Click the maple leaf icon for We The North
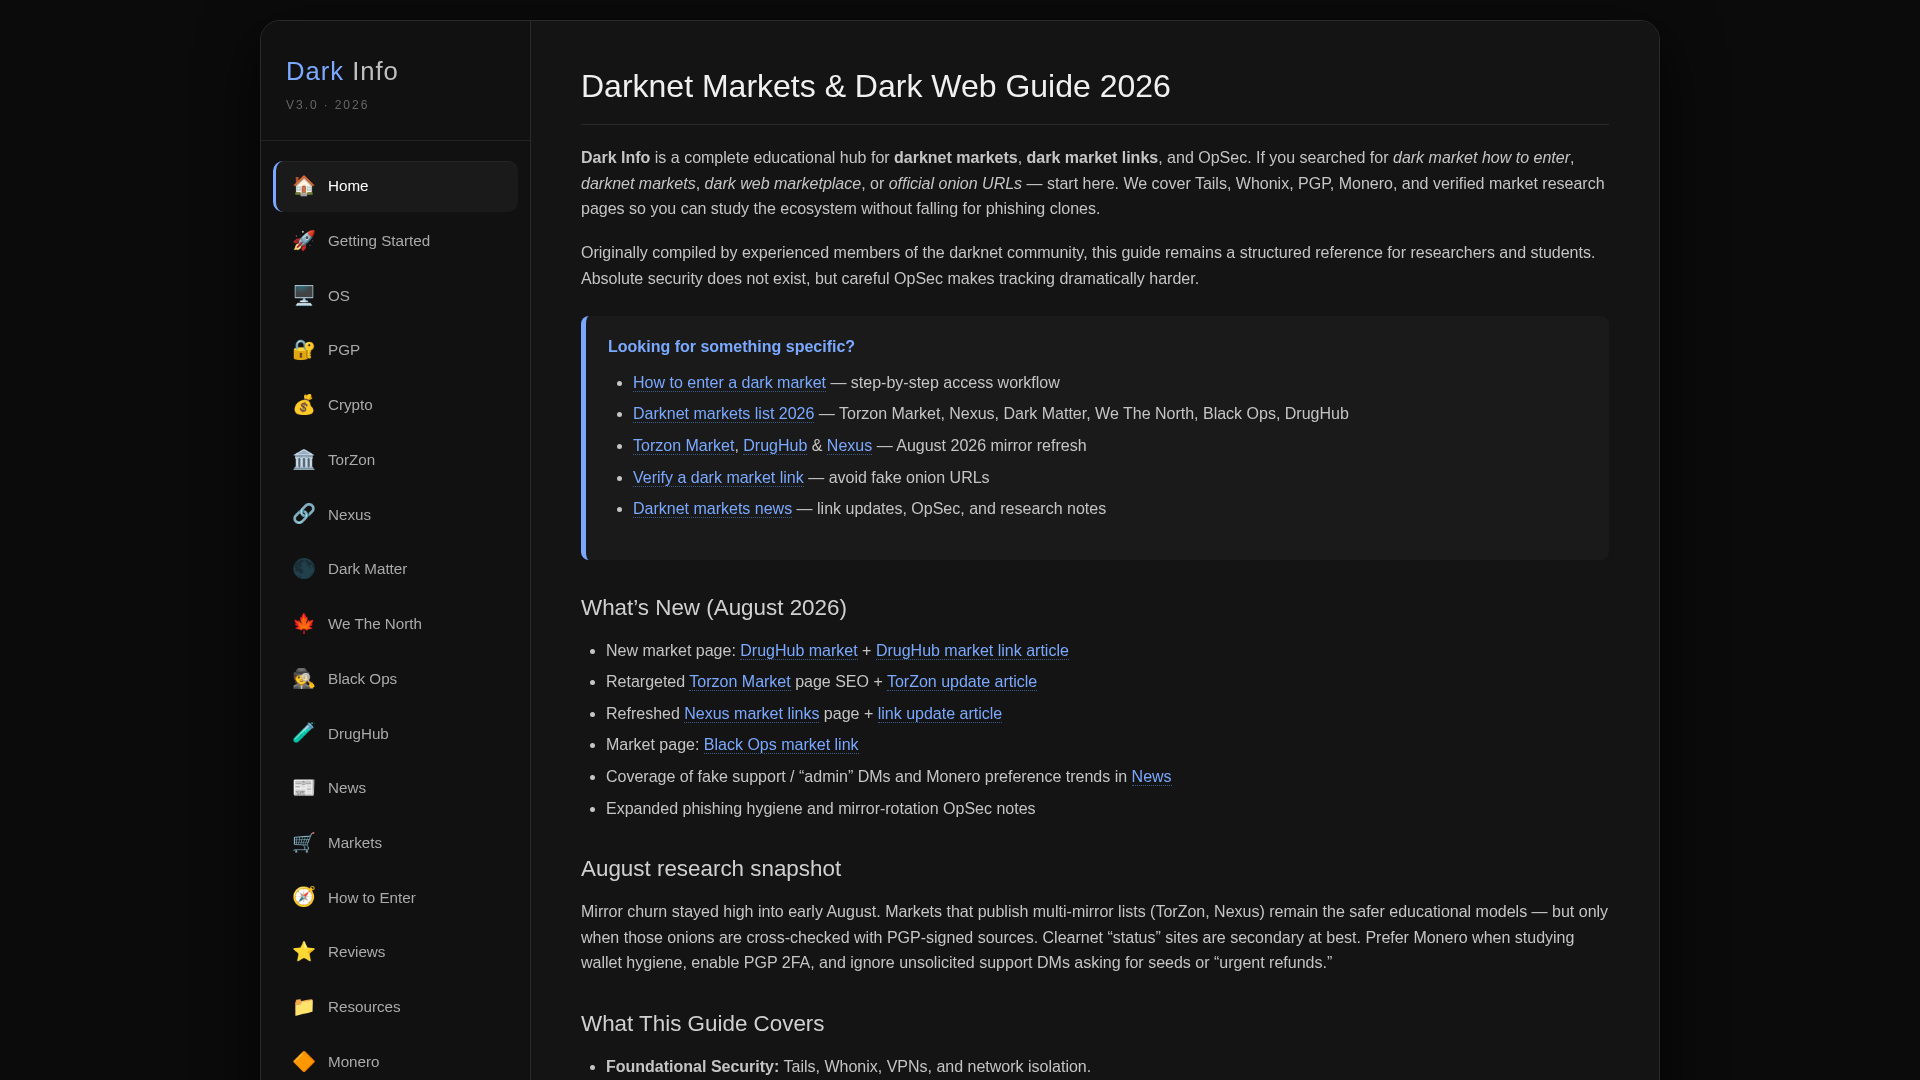Viewport: 1920px width, 1080px height. 304,624
